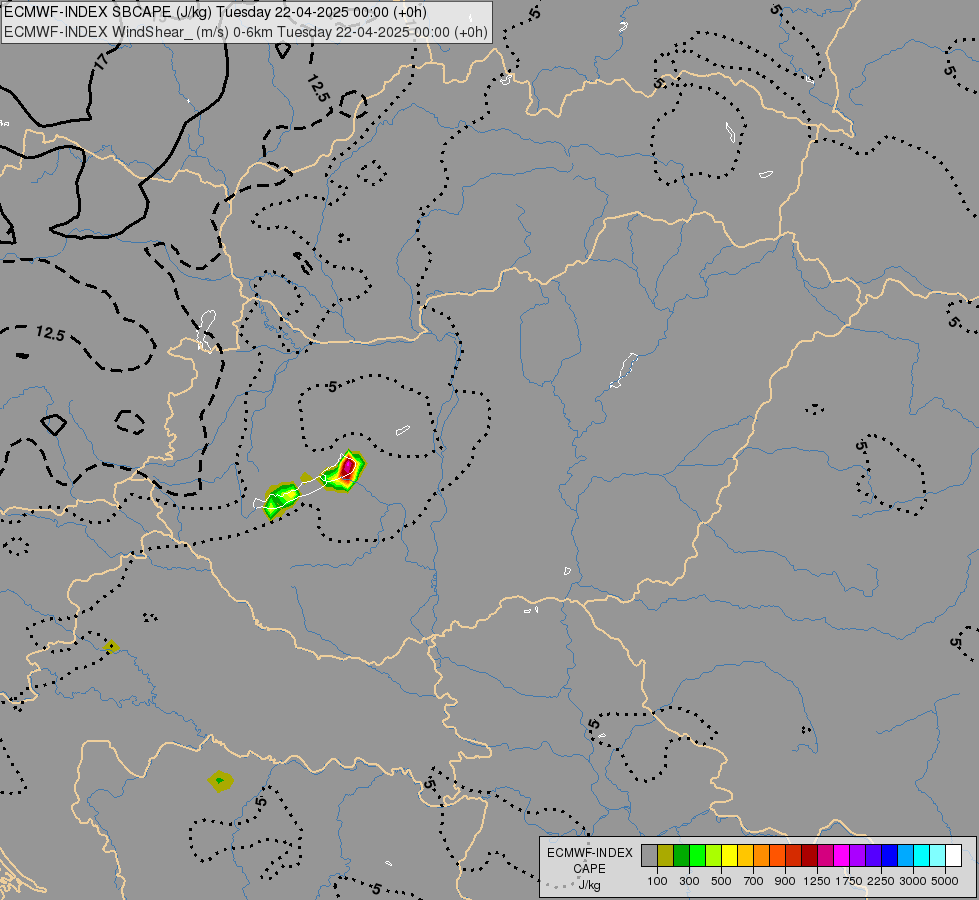The height and width of the screenshot is (900, 979).
Task: Click the '3000' legend value
Action: (x=913, y=881)
